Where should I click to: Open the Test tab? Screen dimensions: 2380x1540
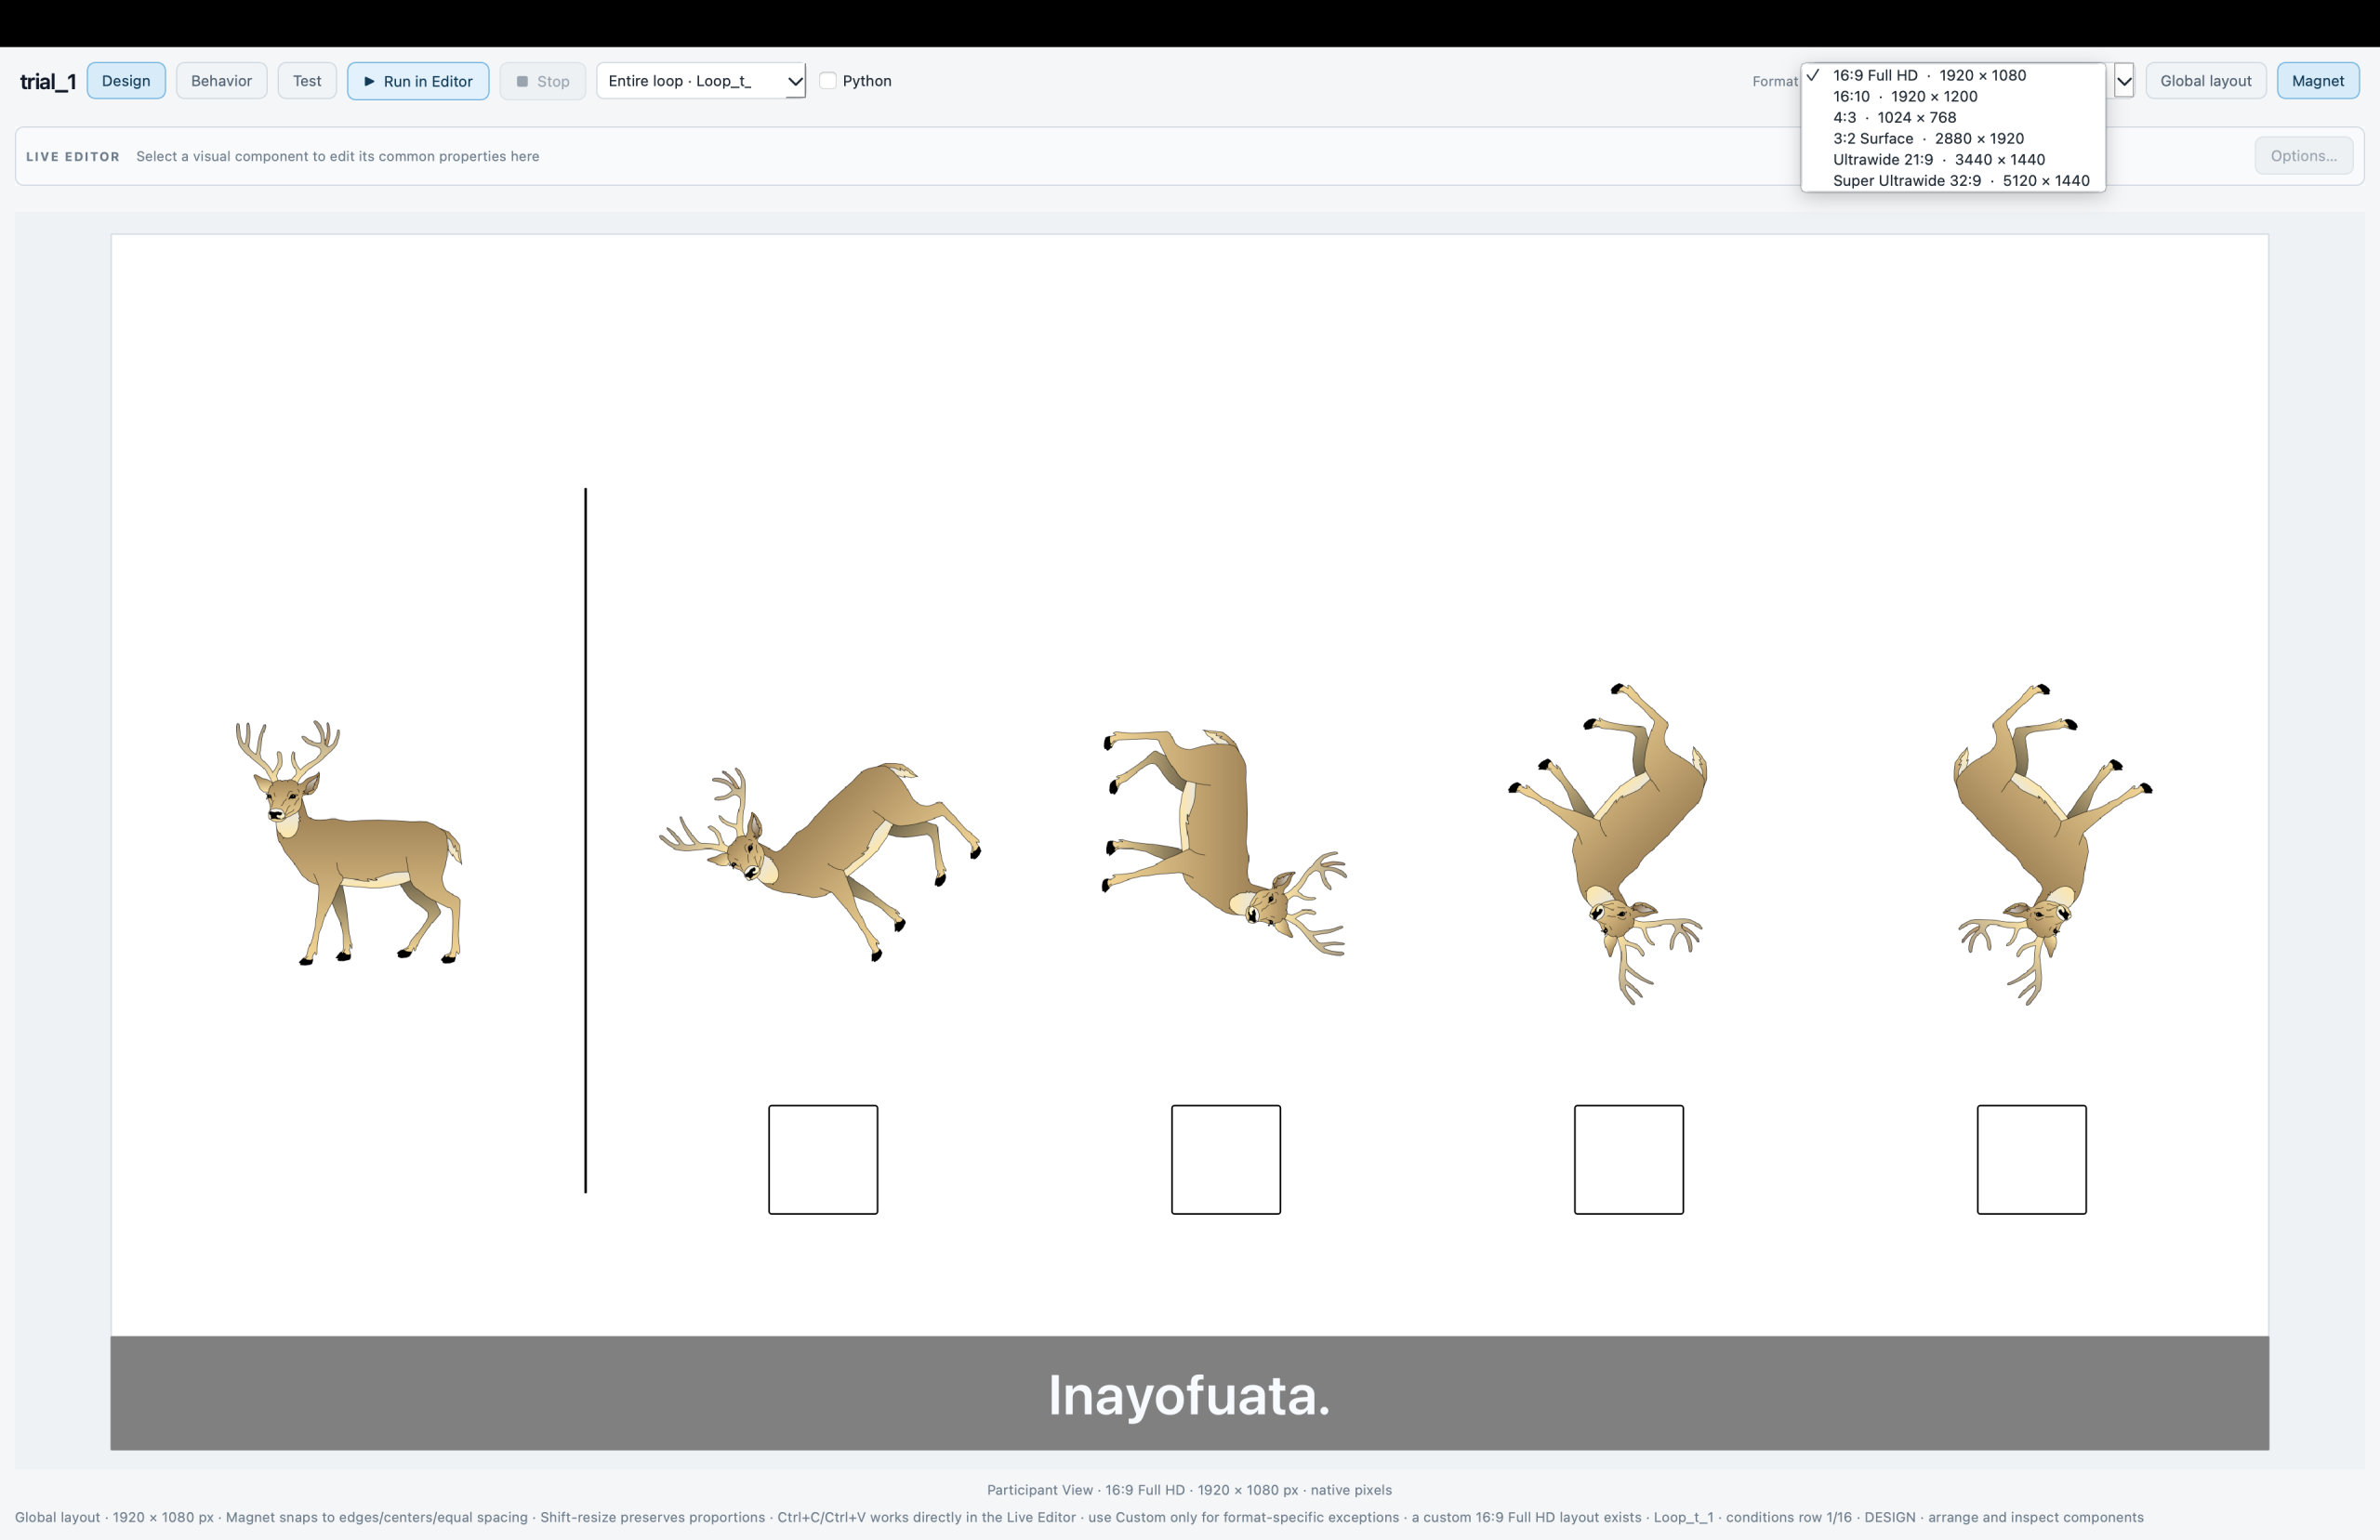[307, 81]
